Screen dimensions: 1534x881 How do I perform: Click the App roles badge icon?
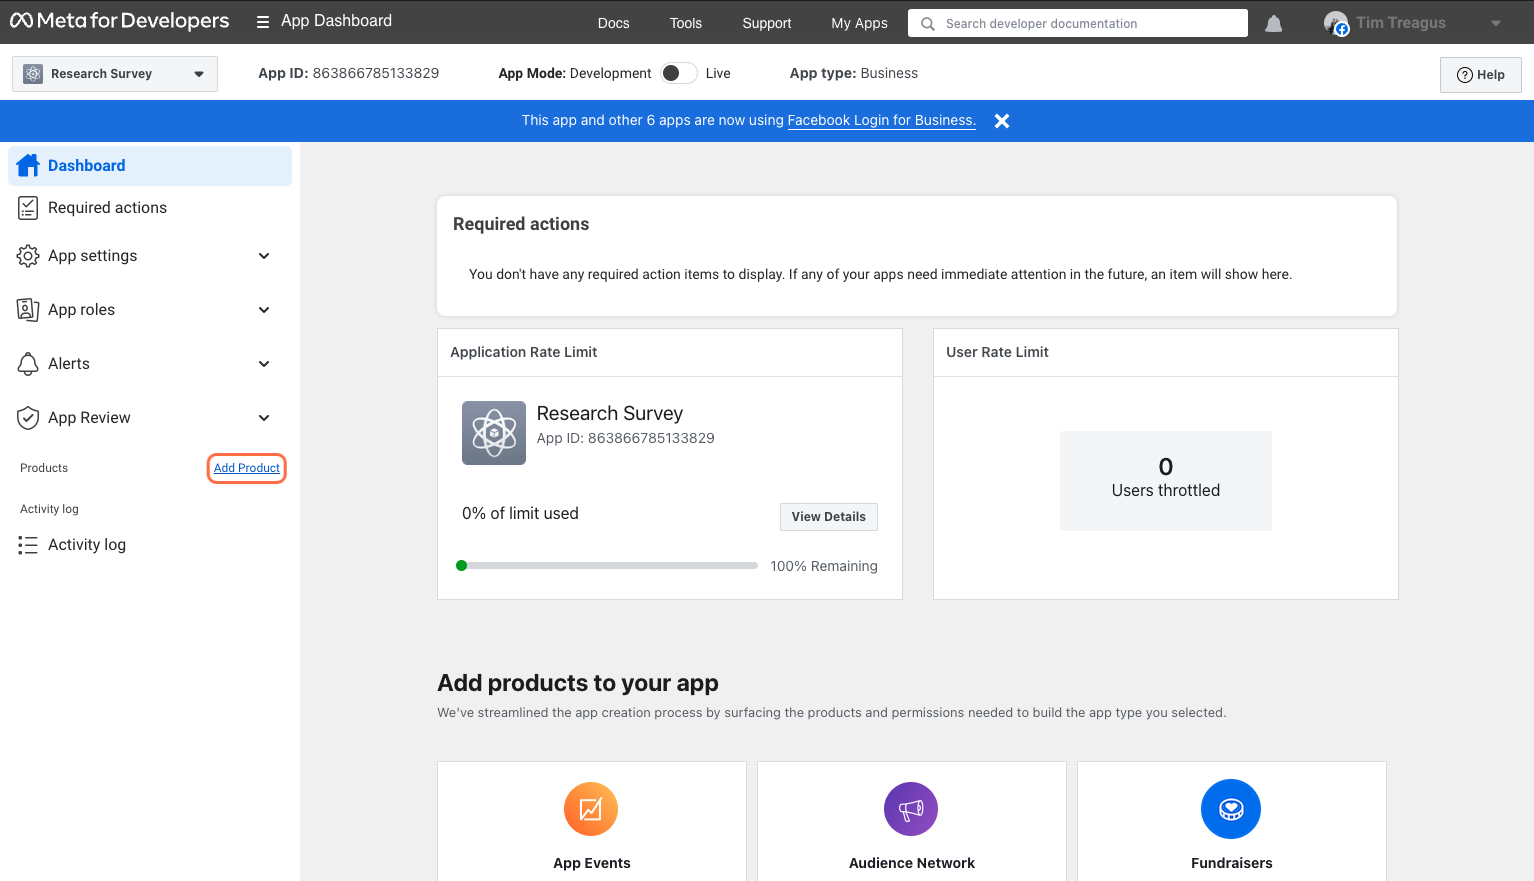(28, 310)
